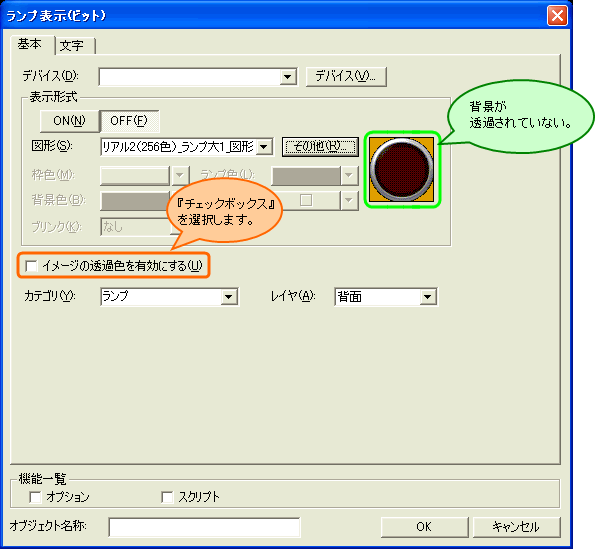The image size is (595, 549).
Task: Select the 基本 tab
Action: click(x=30, y=44)
